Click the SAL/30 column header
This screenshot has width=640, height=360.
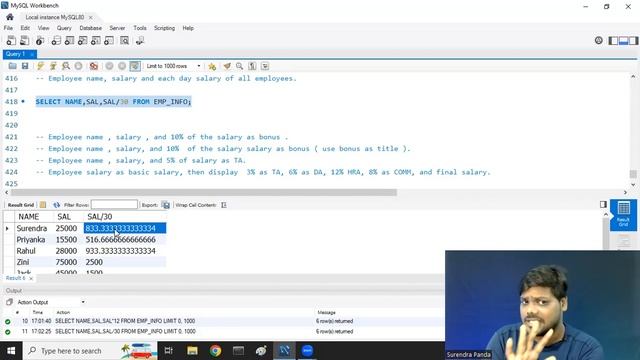click(x=100, y=217)
